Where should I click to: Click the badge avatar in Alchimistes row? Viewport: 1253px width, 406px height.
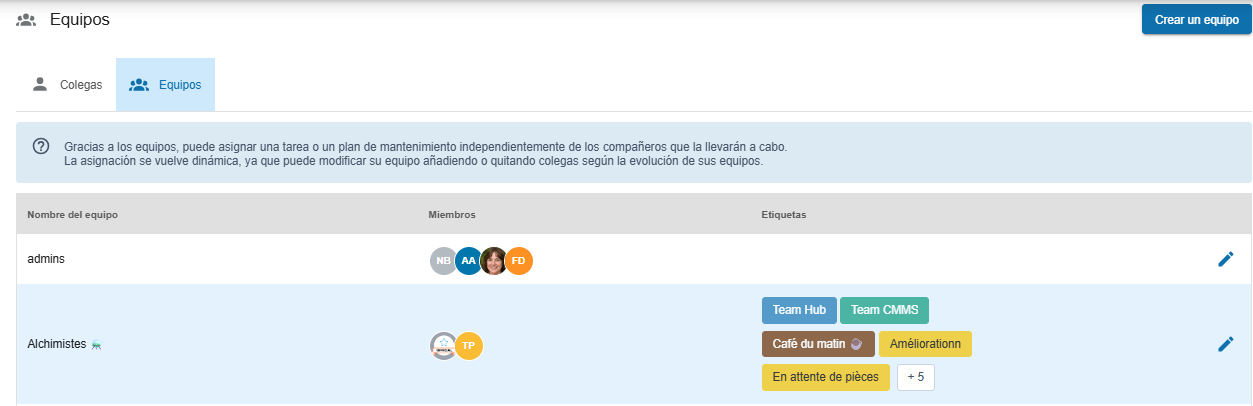click(444, 346)
